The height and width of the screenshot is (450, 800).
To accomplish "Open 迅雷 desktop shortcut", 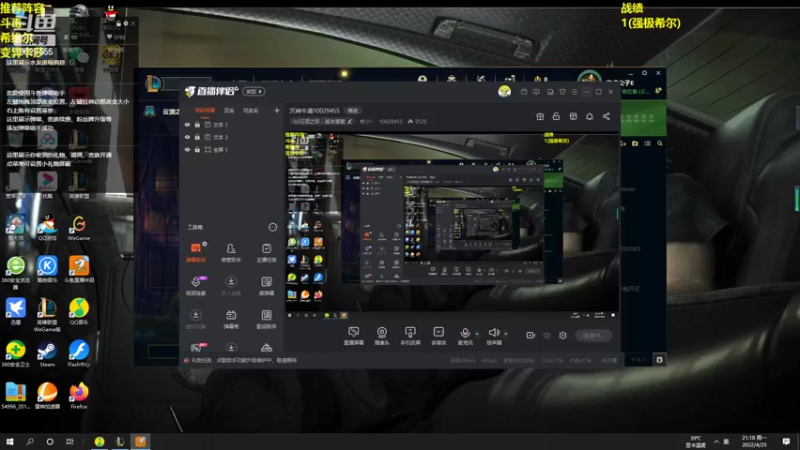I will coord(16,312).
